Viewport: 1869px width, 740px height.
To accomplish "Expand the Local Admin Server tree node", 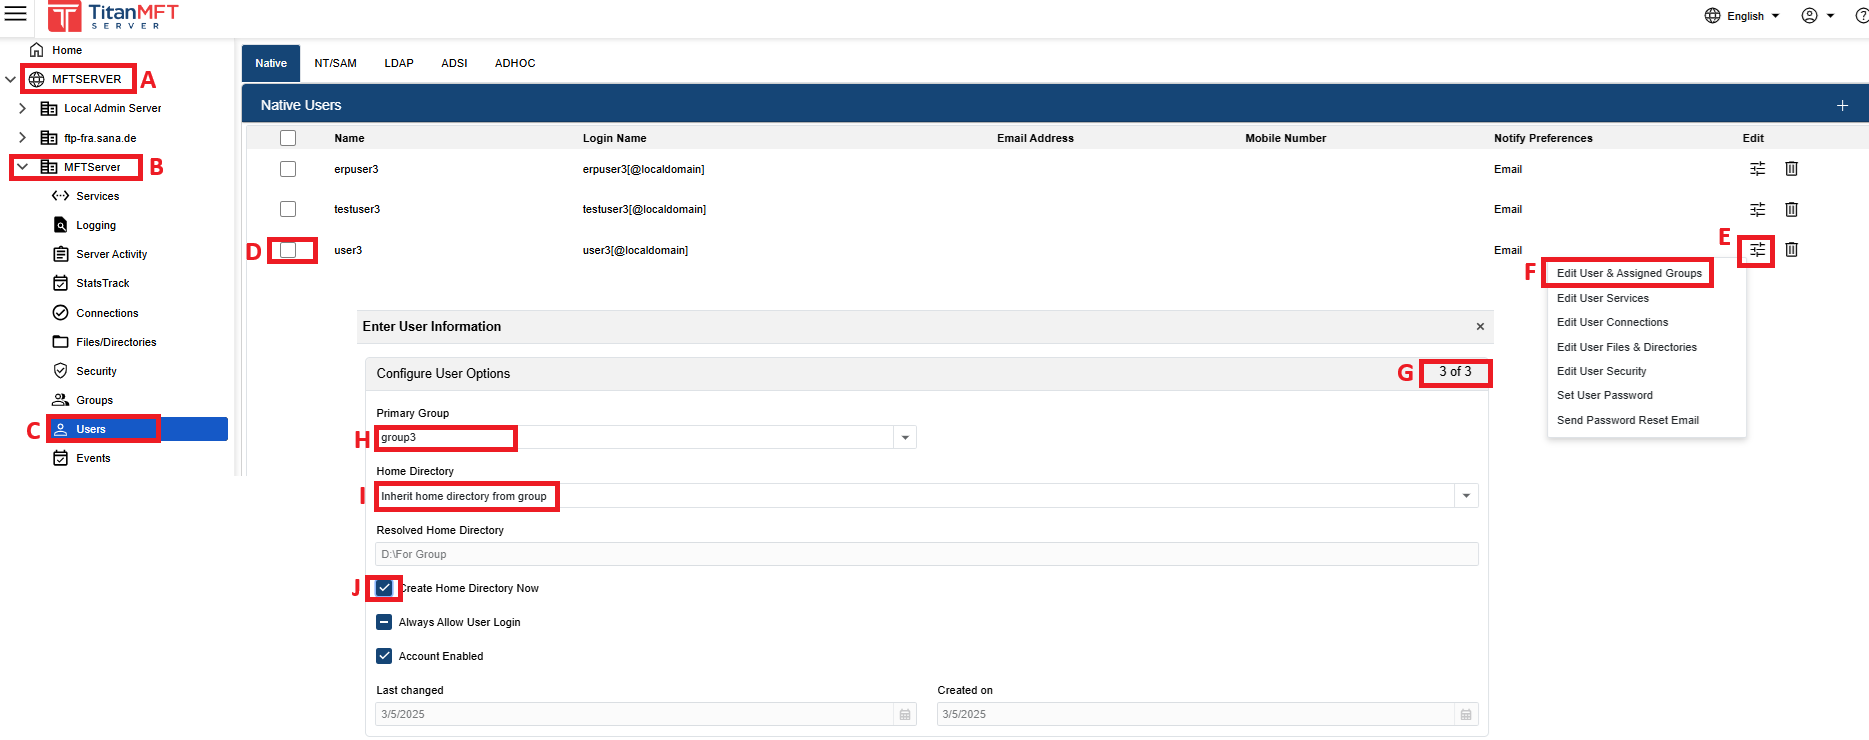I will tap(22, 108).
